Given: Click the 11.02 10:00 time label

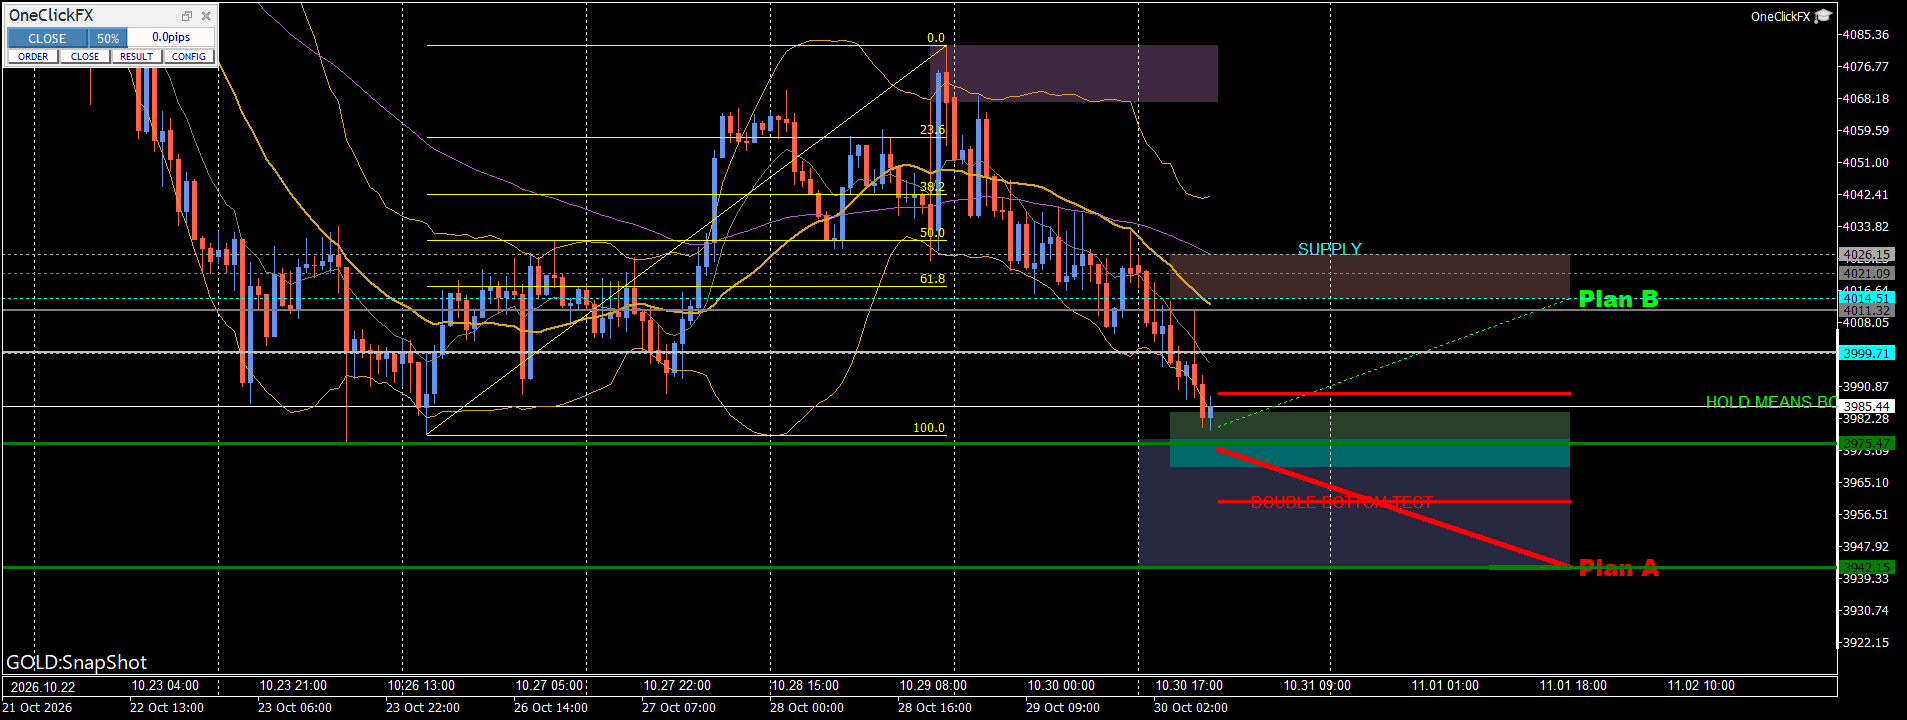Looking at the screenshot, I should (1701, 686).
